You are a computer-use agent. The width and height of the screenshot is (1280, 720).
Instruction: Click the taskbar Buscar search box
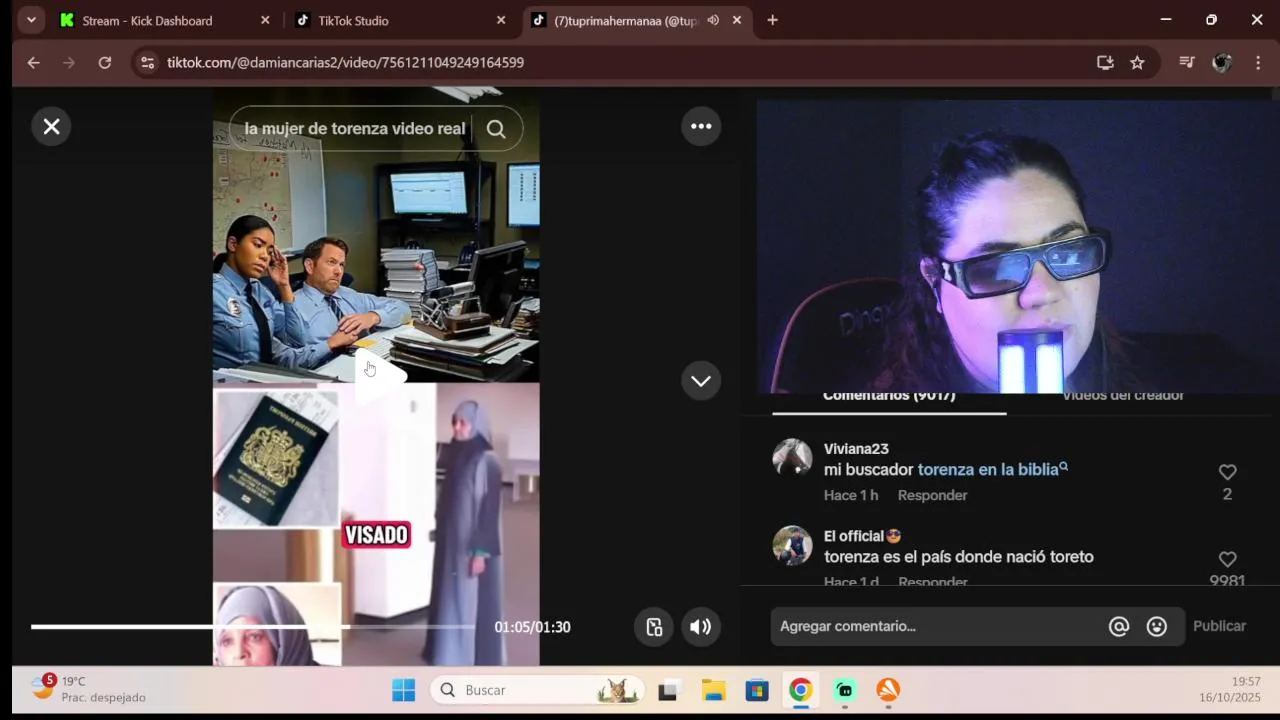(536, 690)
